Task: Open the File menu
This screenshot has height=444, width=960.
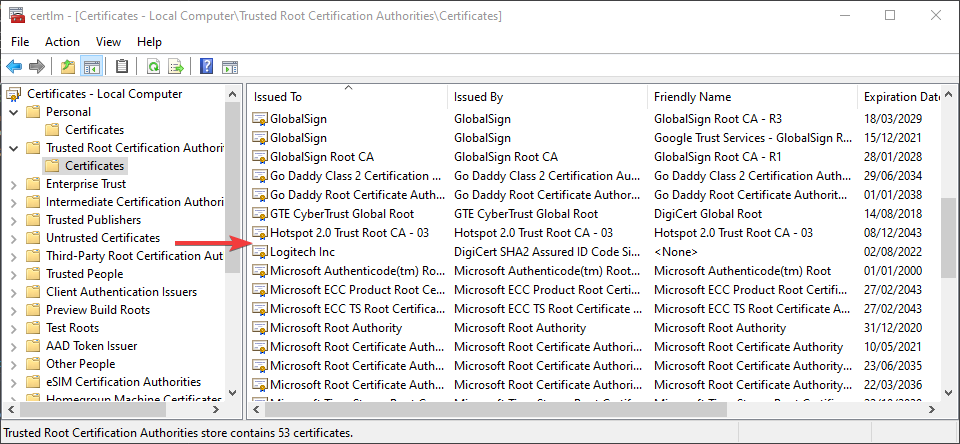Action: click(x=20, y=42)
